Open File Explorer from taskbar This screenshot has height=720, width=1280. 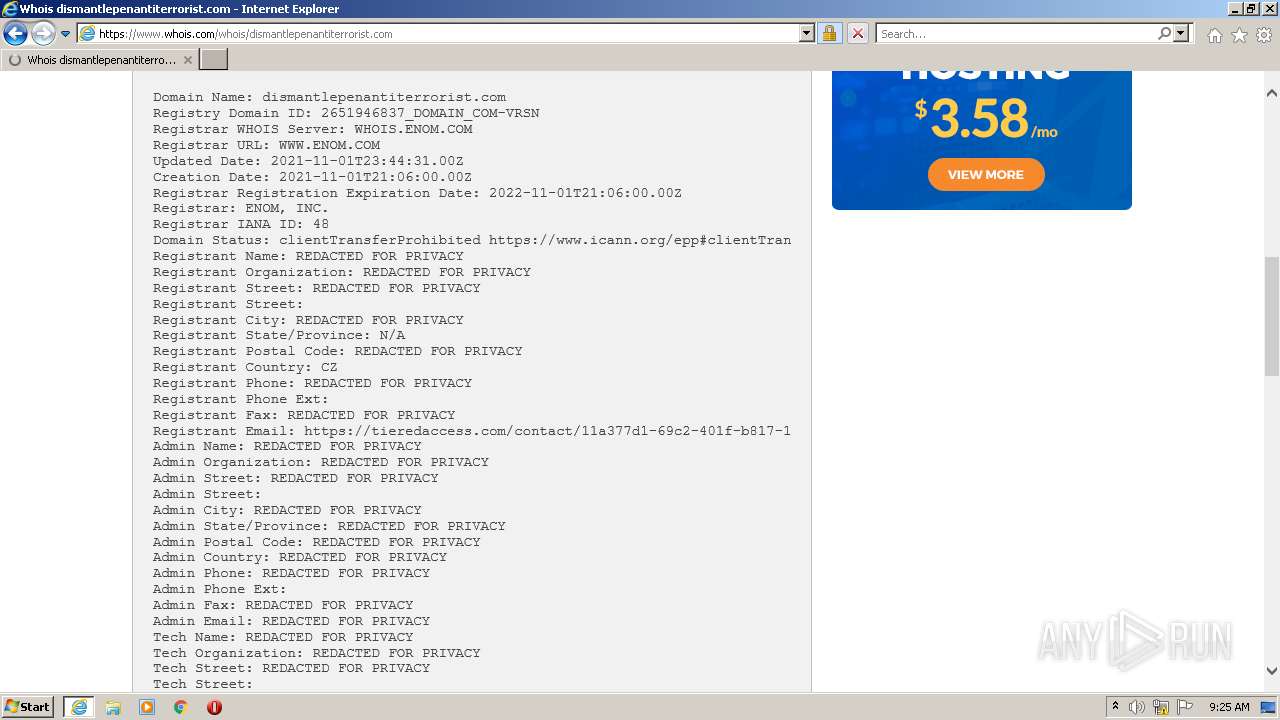pos(113,707)
